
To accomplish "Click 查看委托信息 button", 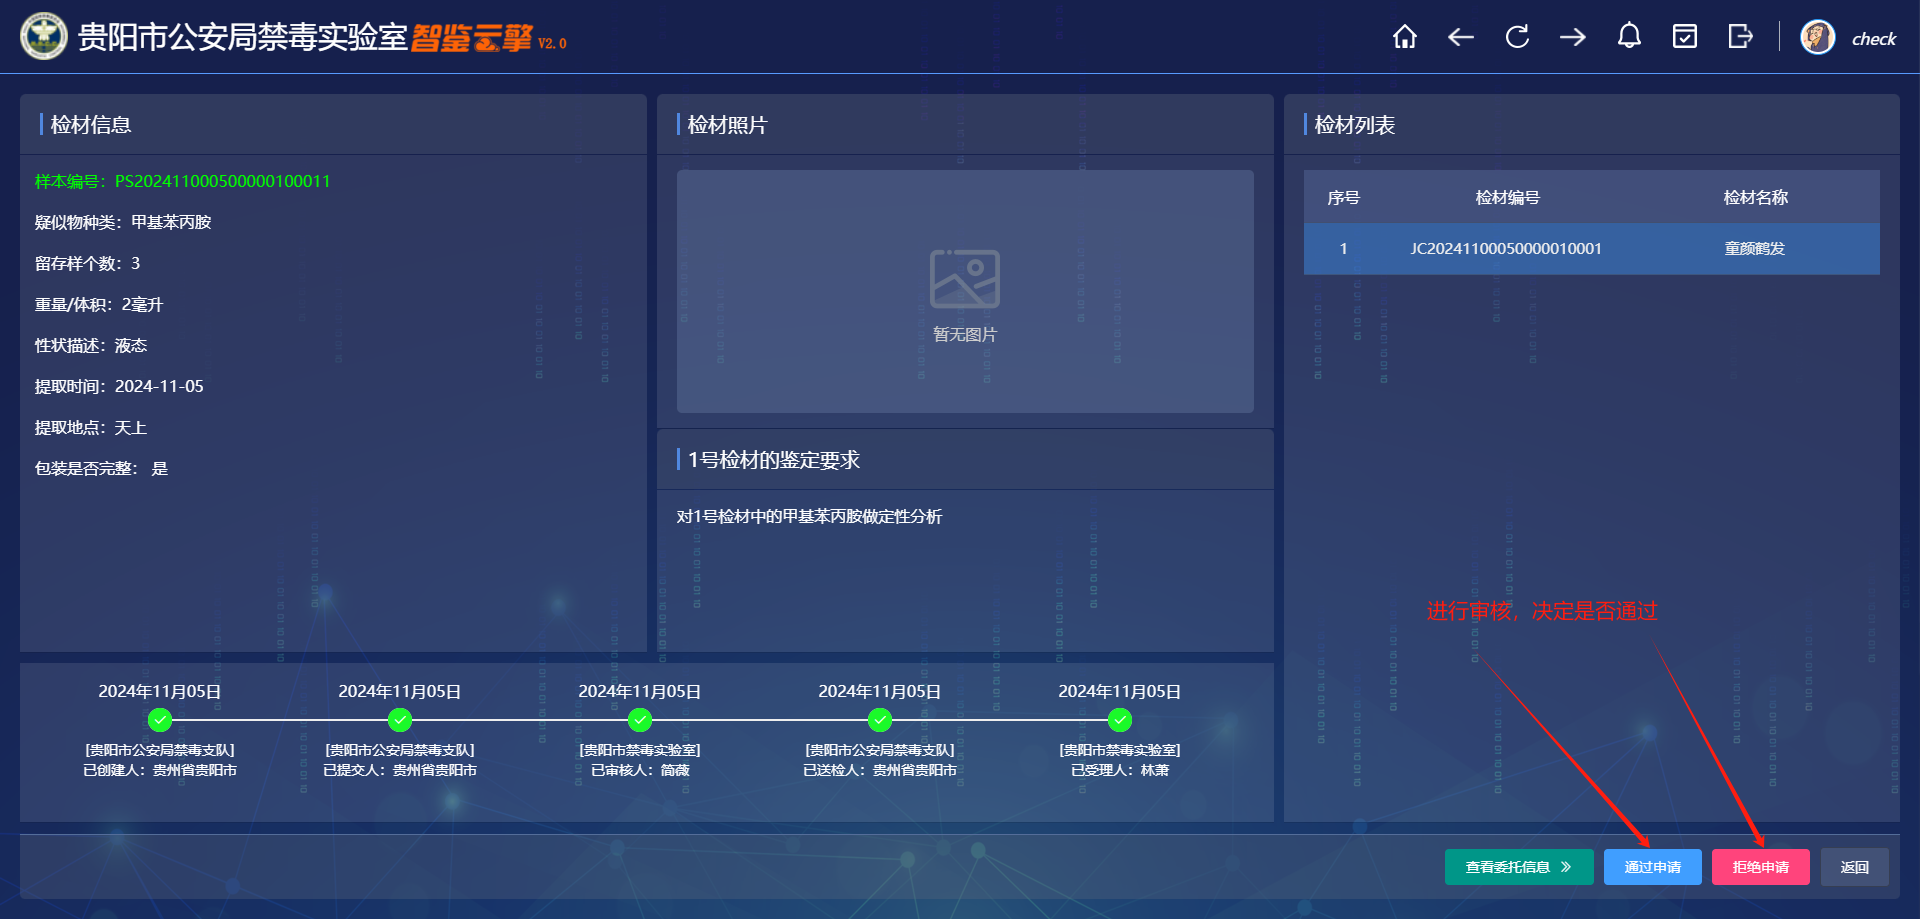I will pos(1518,867).
